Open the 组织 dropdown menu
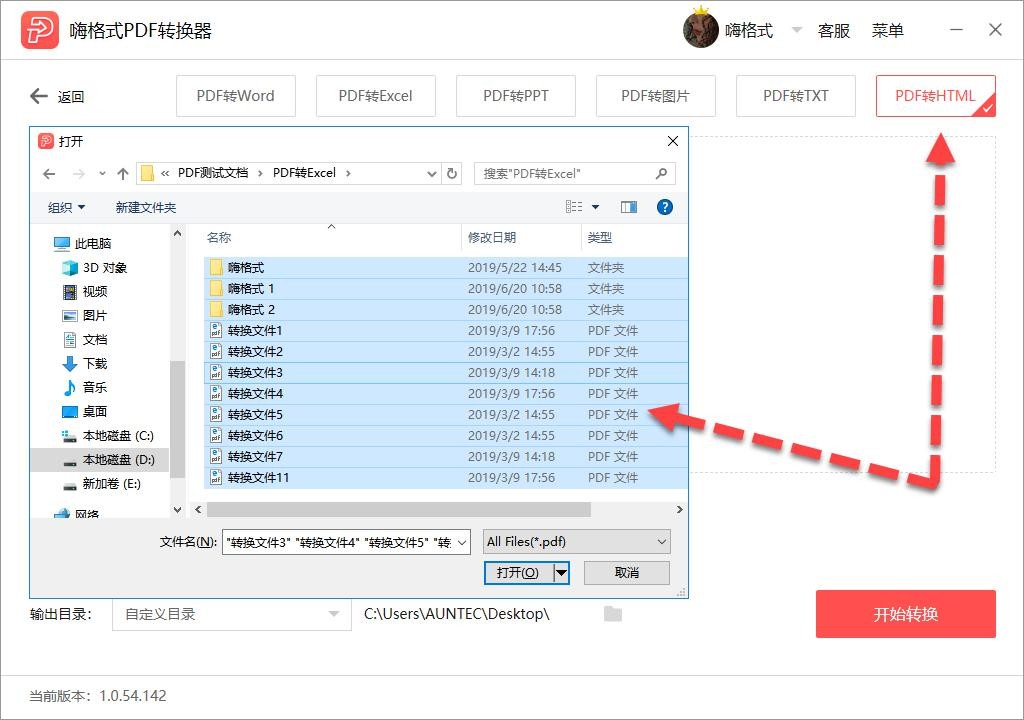 (x=67, y=208)
